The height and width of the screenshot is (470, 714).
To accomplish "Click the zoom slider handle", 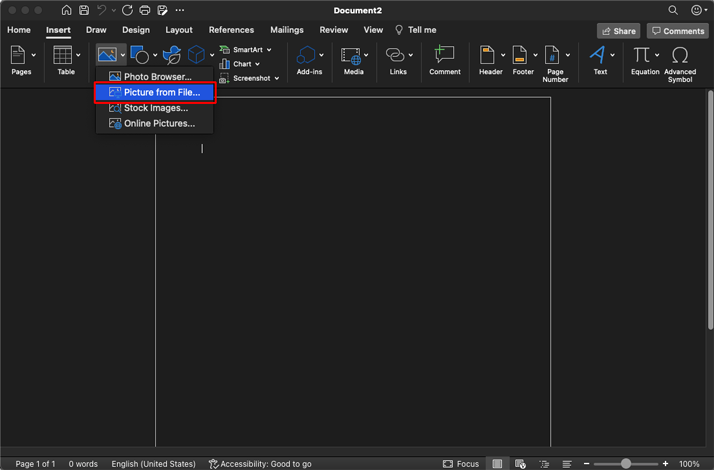I will pos(626,464).
